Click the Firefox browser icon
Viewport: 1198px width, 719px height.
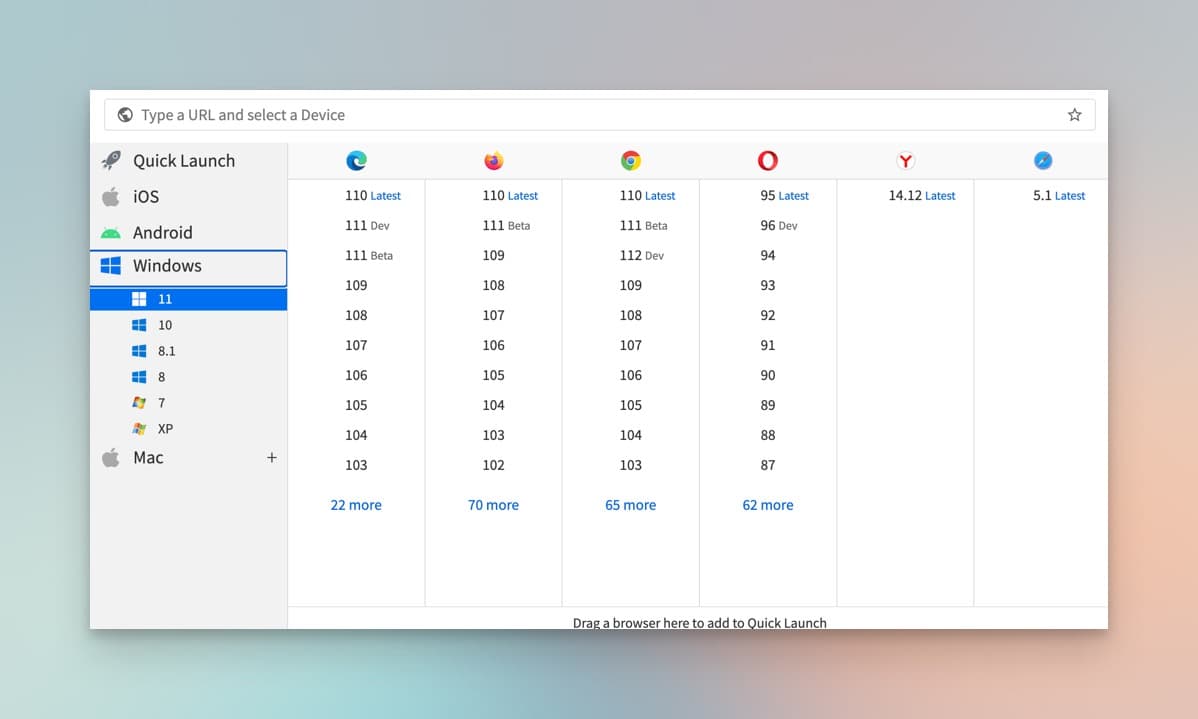494,160
